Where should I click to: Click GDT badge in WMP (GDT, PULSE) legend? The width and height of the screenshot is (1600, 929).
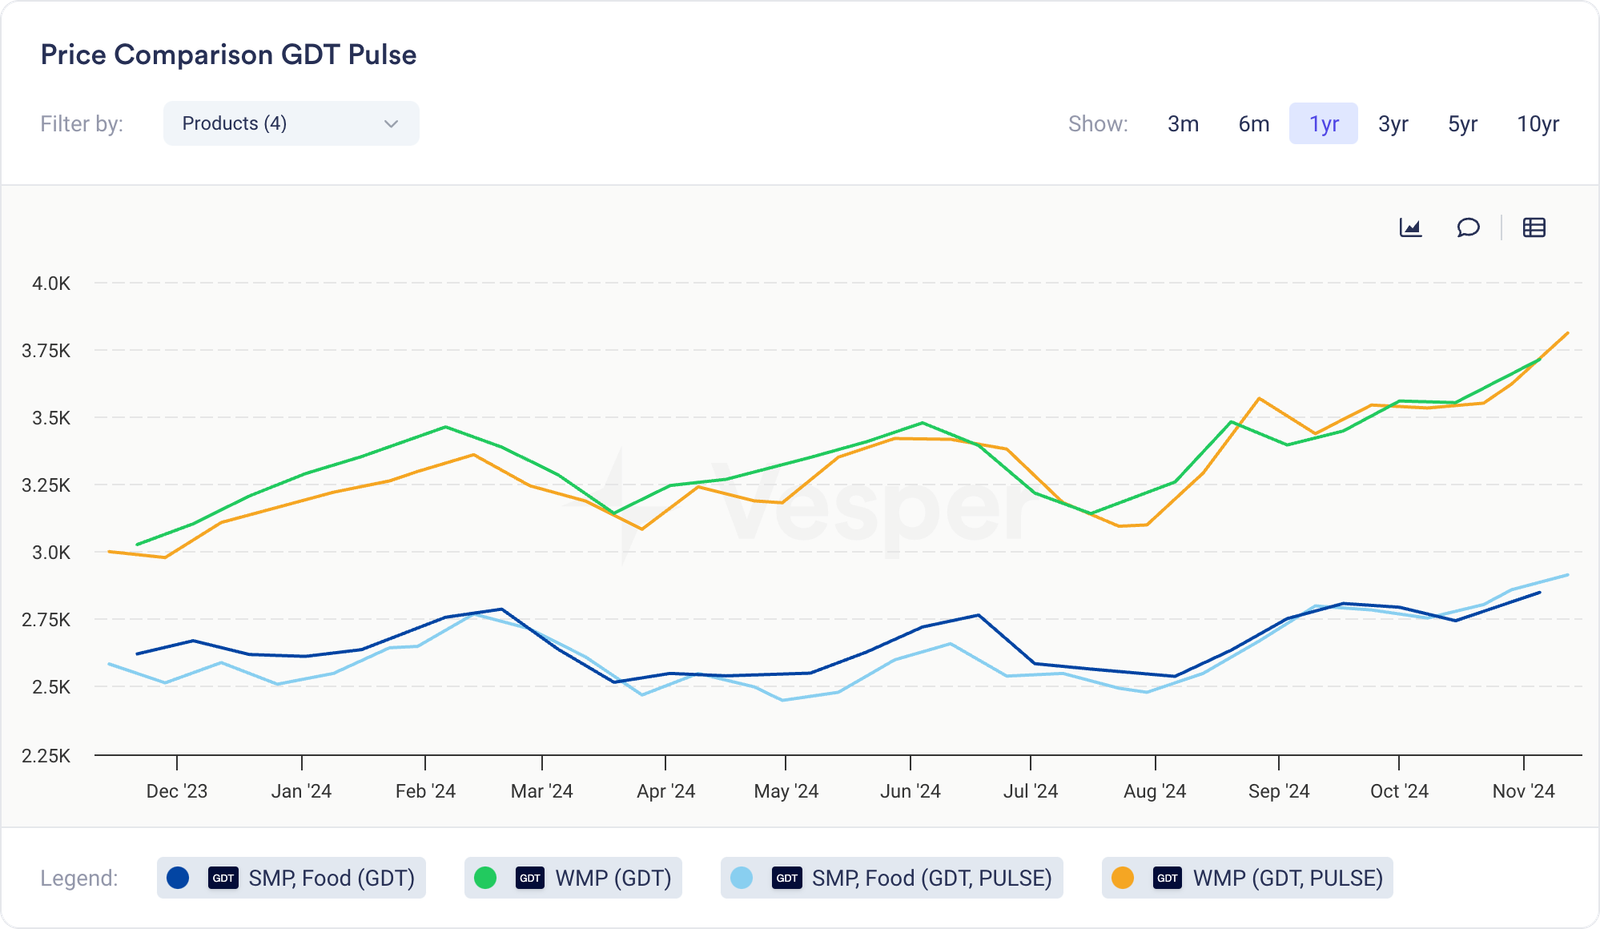(x=1168, y=878)
